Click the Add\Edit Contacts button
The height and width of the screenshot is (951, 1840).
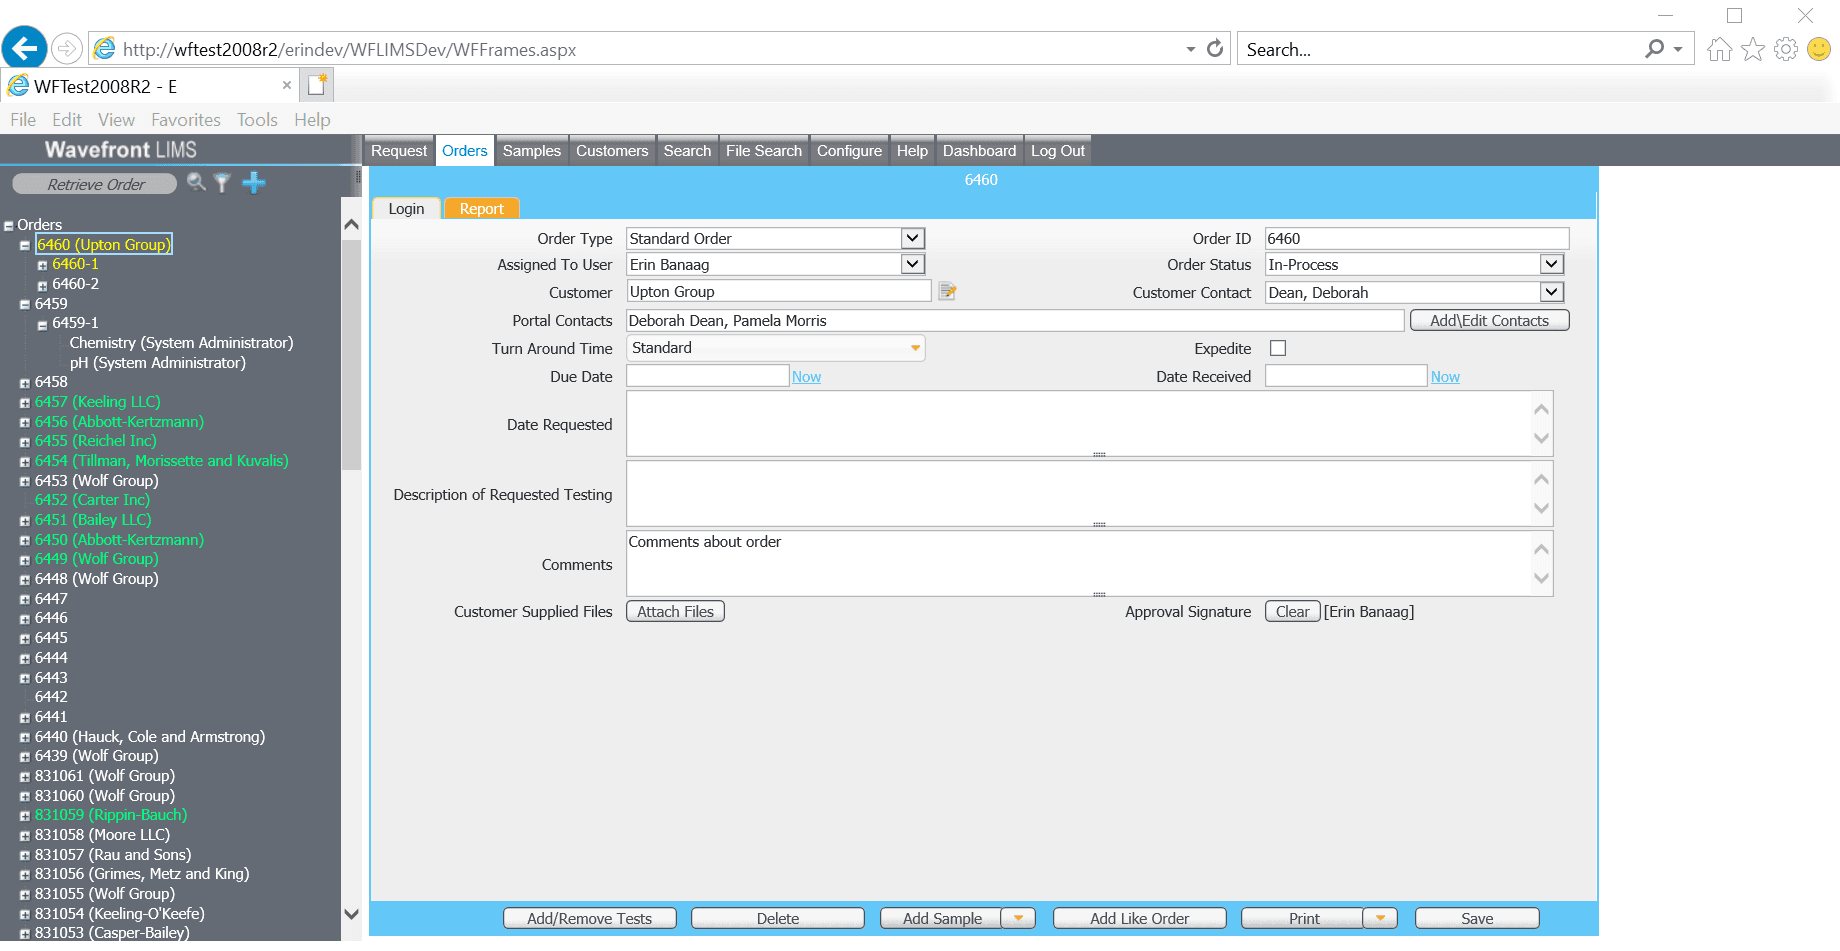click(1489, 319)
